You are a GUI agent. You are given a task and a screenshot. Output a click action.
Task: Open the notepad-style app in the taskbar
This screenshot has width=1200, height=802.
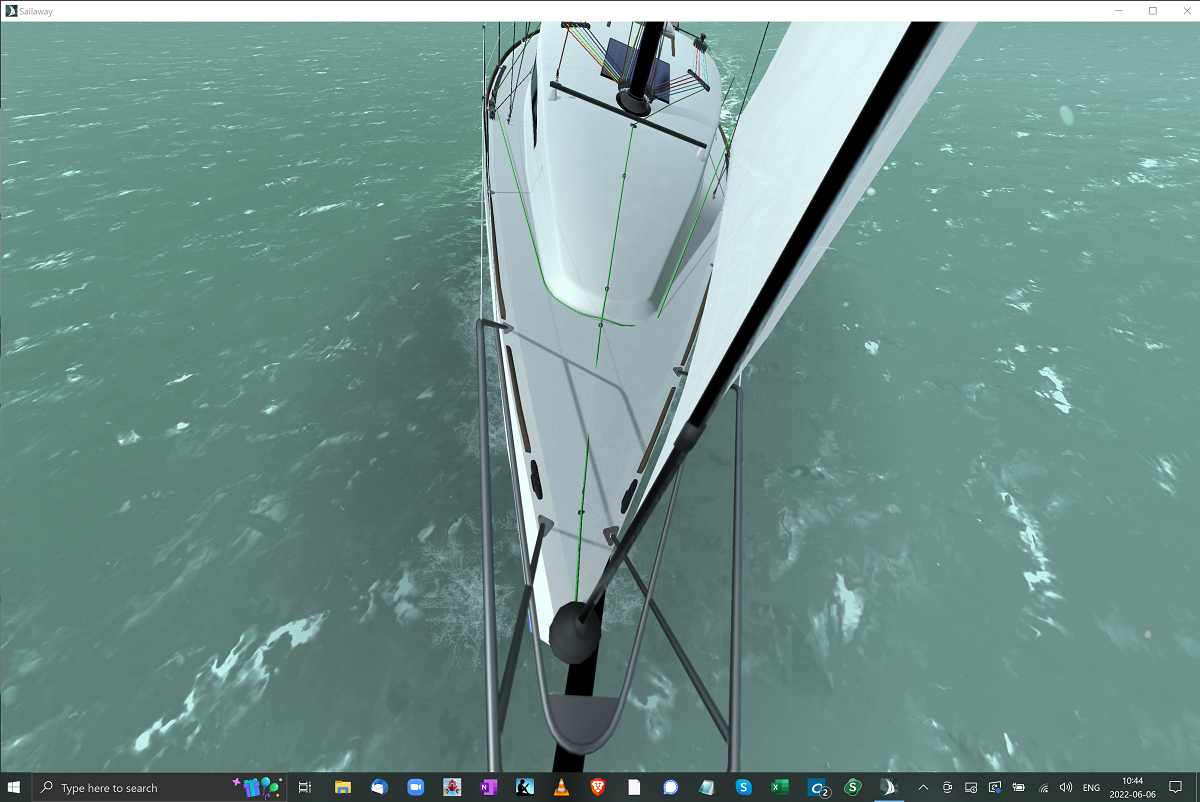[707, 787]
